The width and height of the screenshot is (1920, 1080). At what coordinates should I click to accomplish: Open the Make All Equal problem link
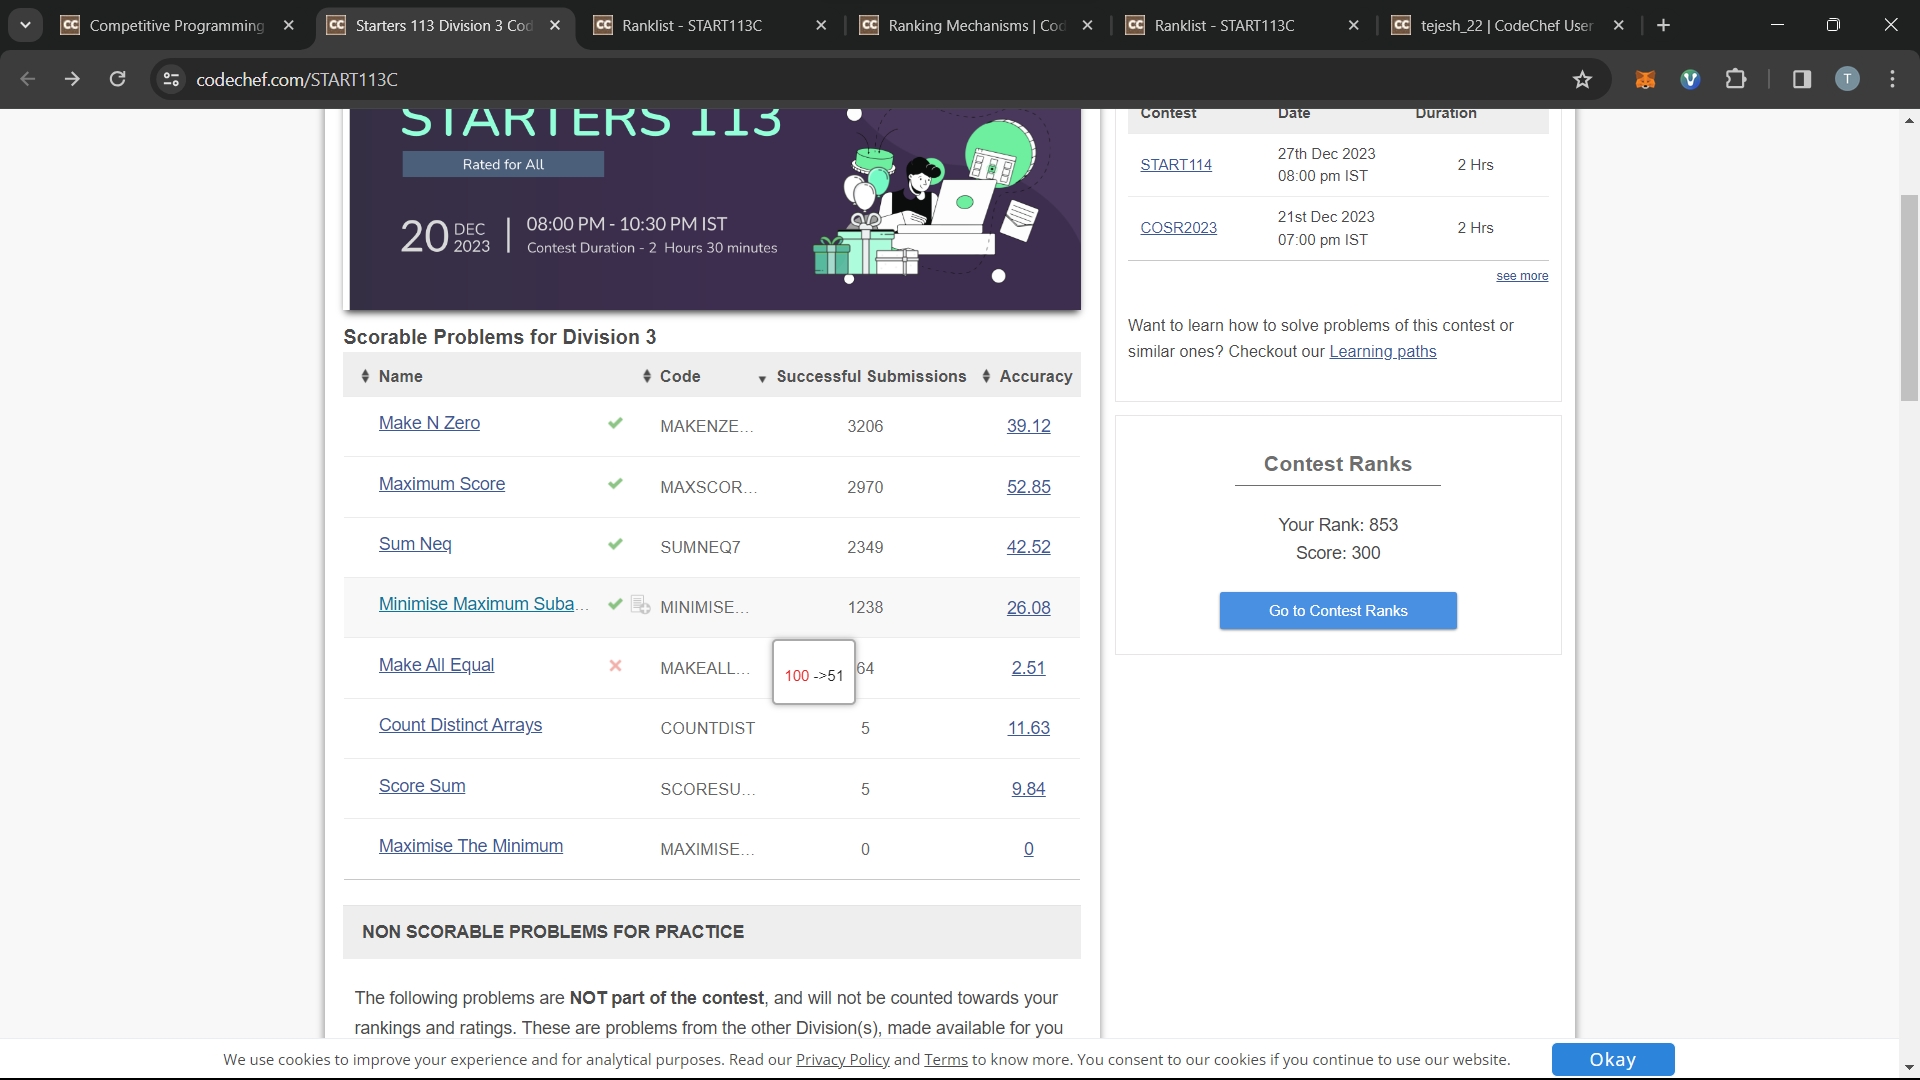(x=436, y=665)
